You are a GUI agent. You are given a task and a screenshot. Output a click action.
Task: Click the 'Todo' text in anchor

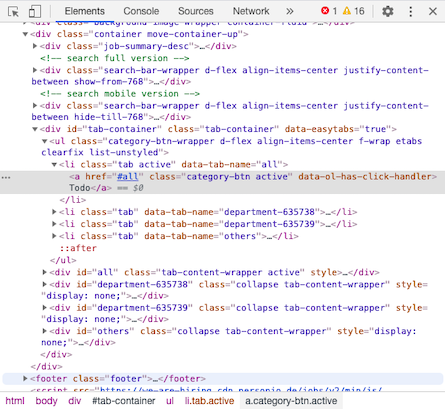[x=80, y=188]
